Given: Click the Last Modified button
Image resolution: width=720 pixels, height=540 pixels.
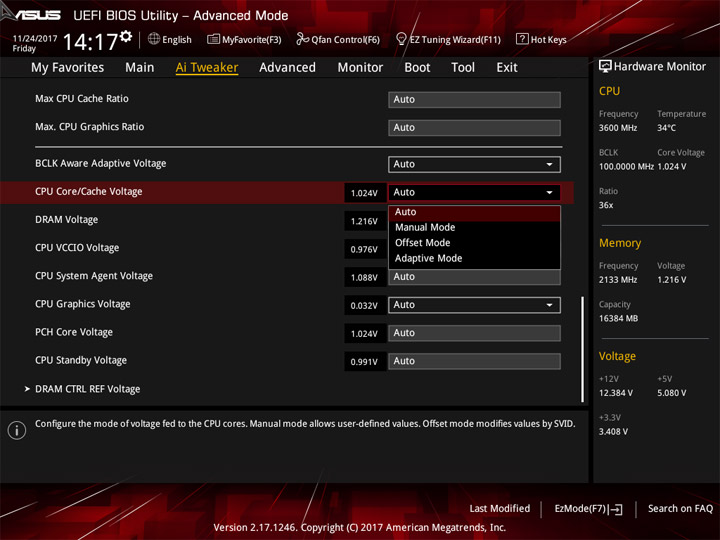Looking at the screenshot, I should (500, 508).
